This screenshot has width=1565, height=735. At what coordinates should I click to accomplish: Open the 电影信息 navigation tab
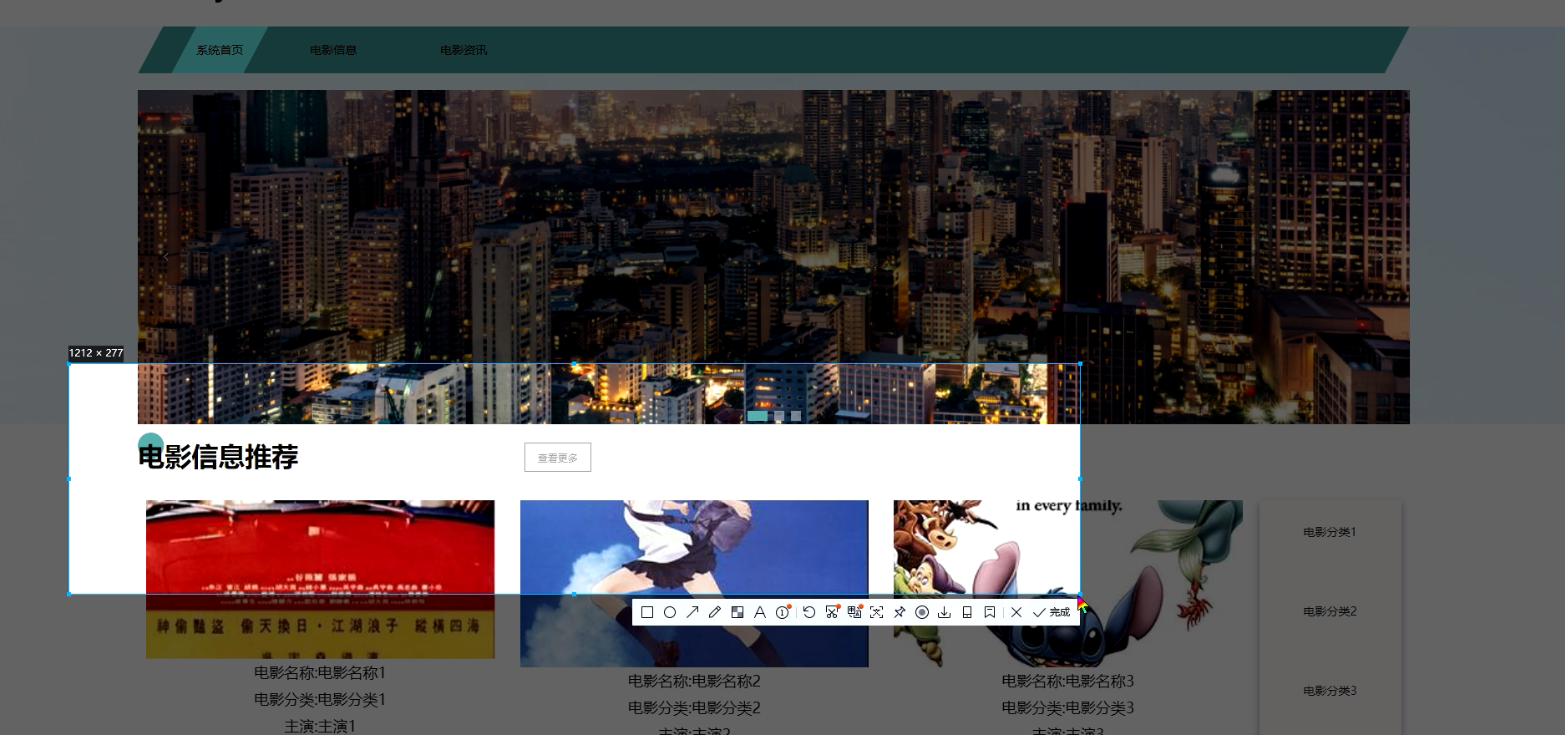tap(333, 50)
